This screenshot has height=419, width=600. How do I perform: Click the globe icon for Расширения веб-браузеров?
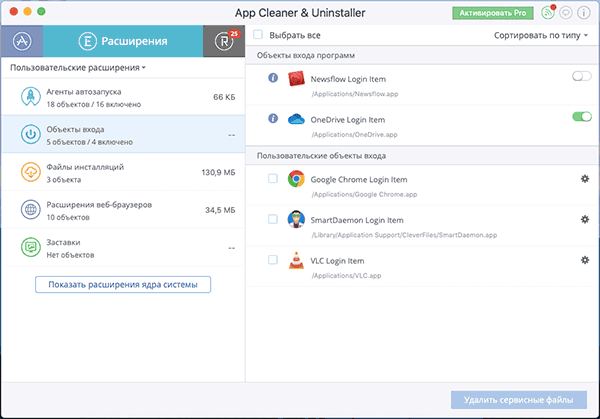[x=31, y=210]
